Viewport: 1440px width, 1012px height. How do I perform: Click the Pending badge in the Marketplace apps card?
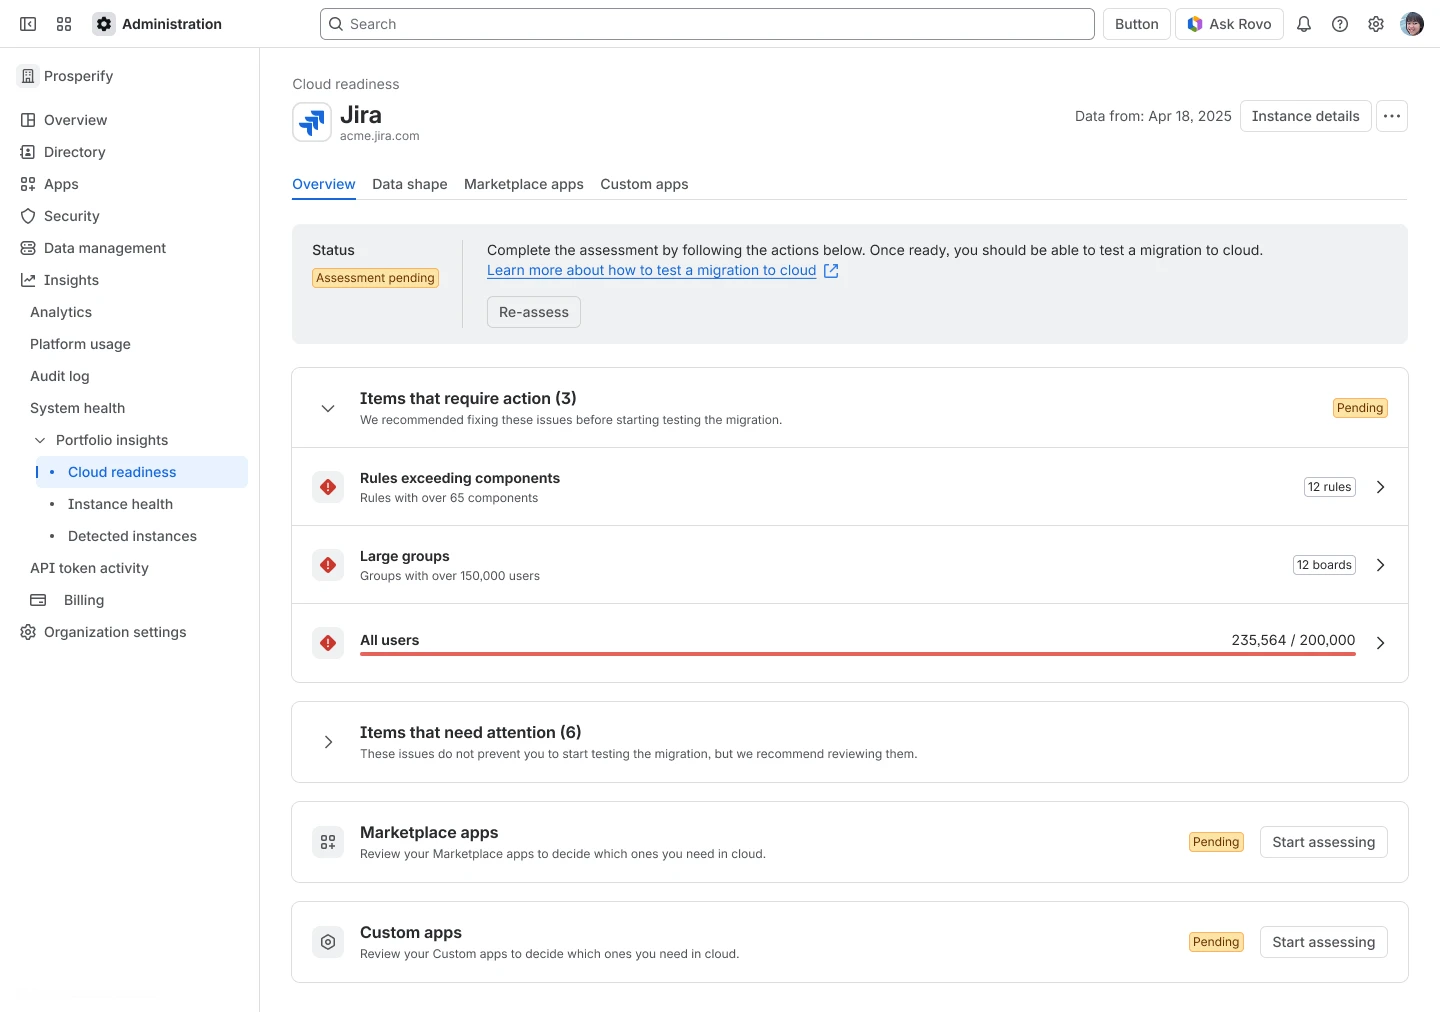[x=1216, y=842]
